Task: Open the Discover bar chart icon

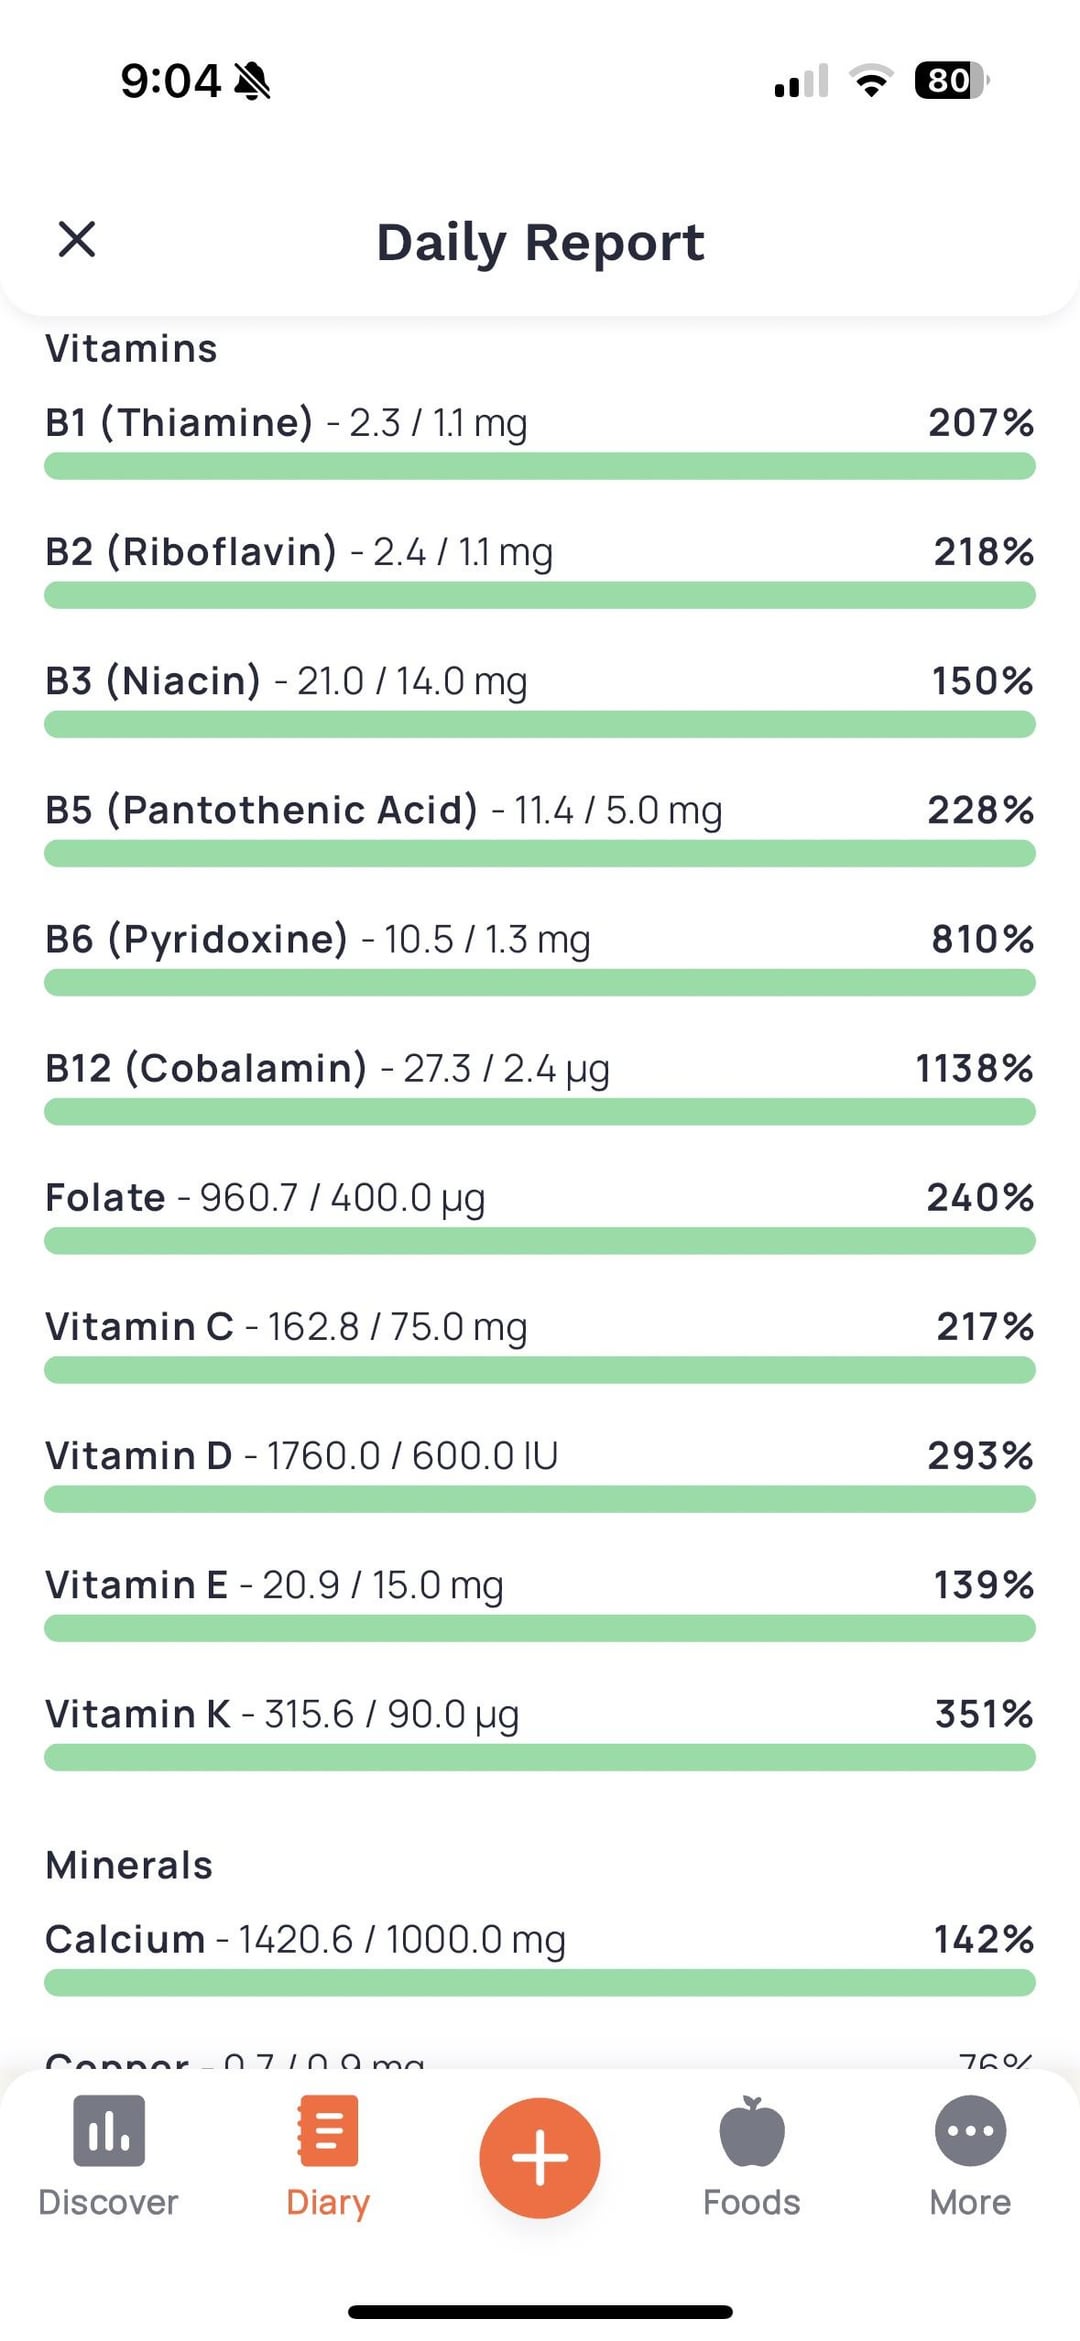Action: (108, 2130)
